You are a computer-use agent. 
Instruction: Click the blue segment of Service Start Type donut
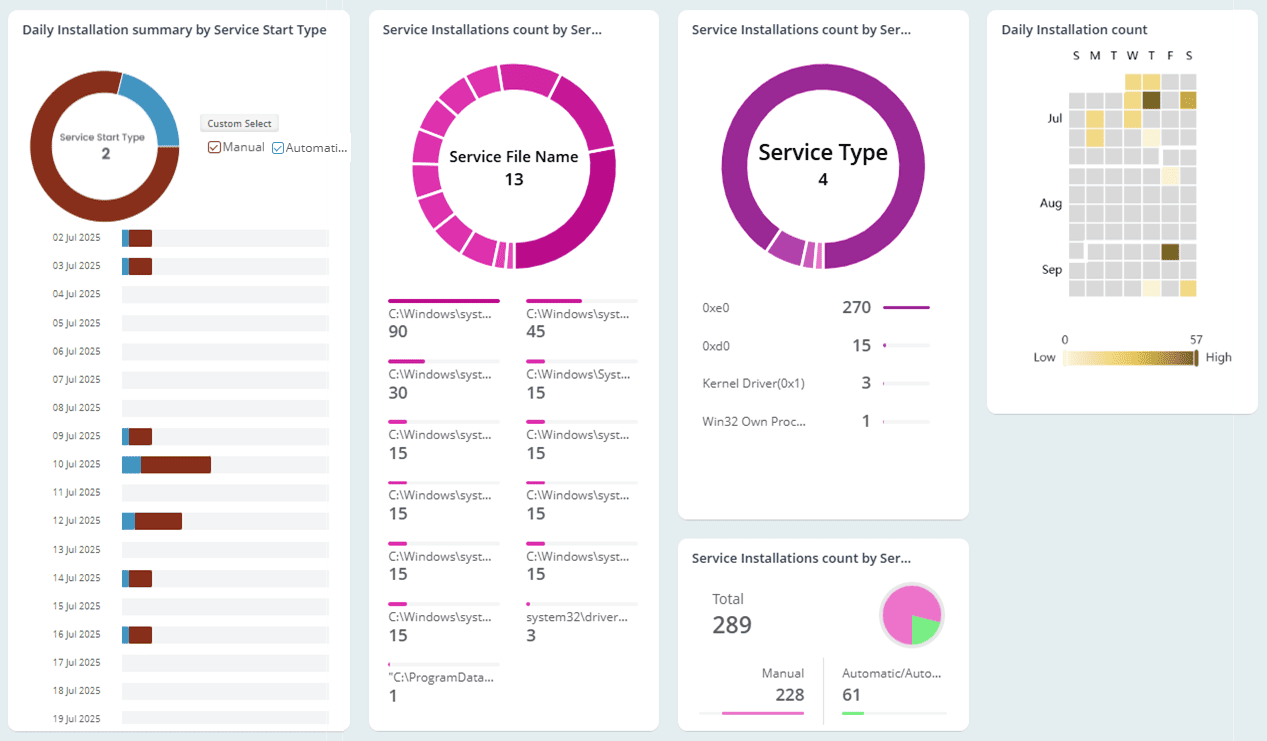[x=155, y=107]
